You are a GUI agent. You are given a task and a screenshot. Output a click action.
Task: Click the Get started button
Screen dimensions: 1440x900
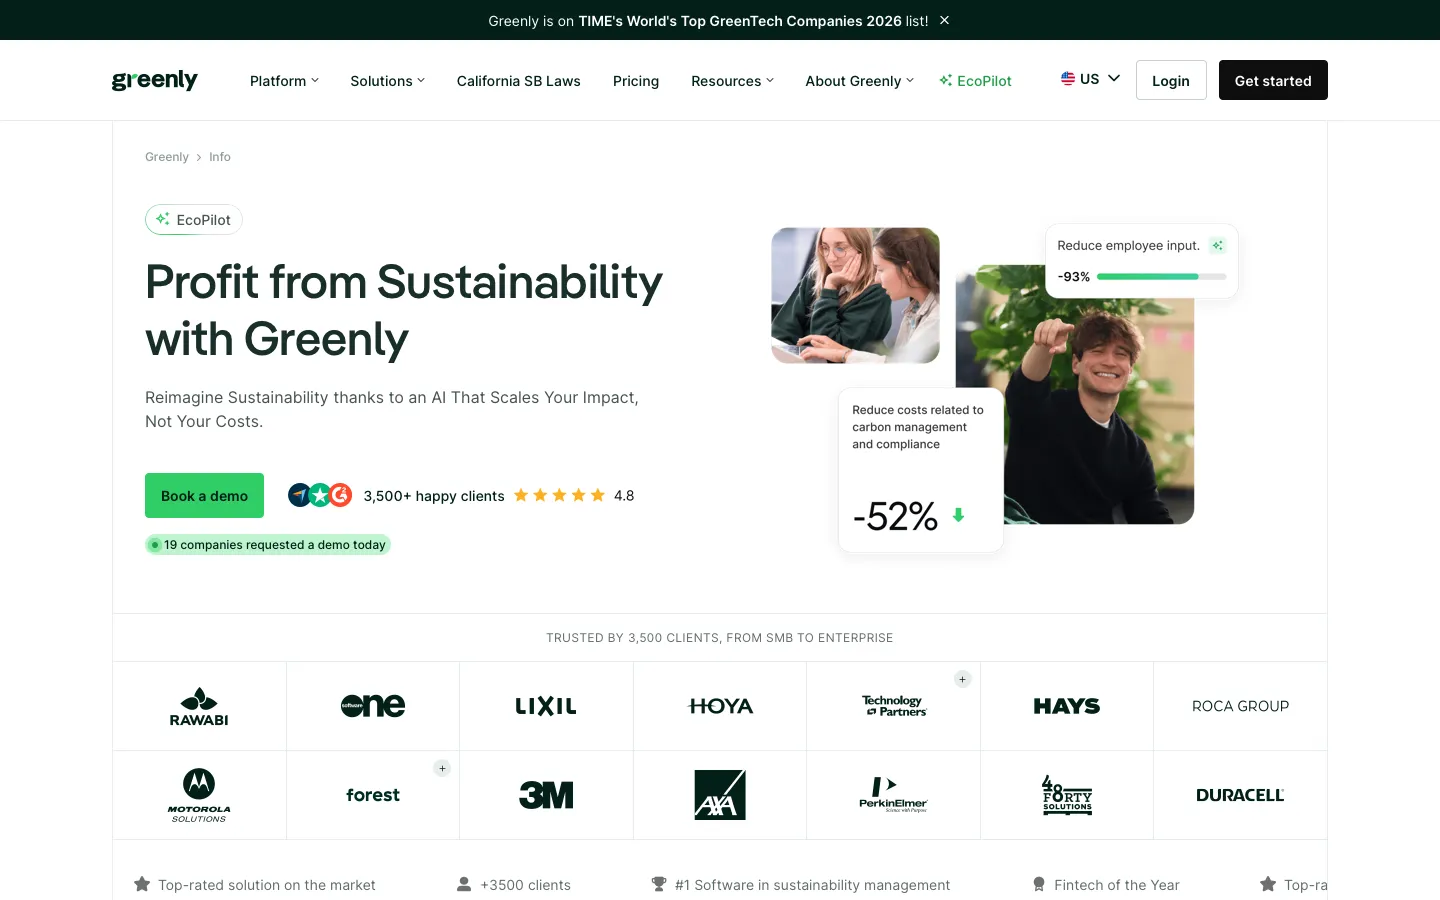(1273, 80)
